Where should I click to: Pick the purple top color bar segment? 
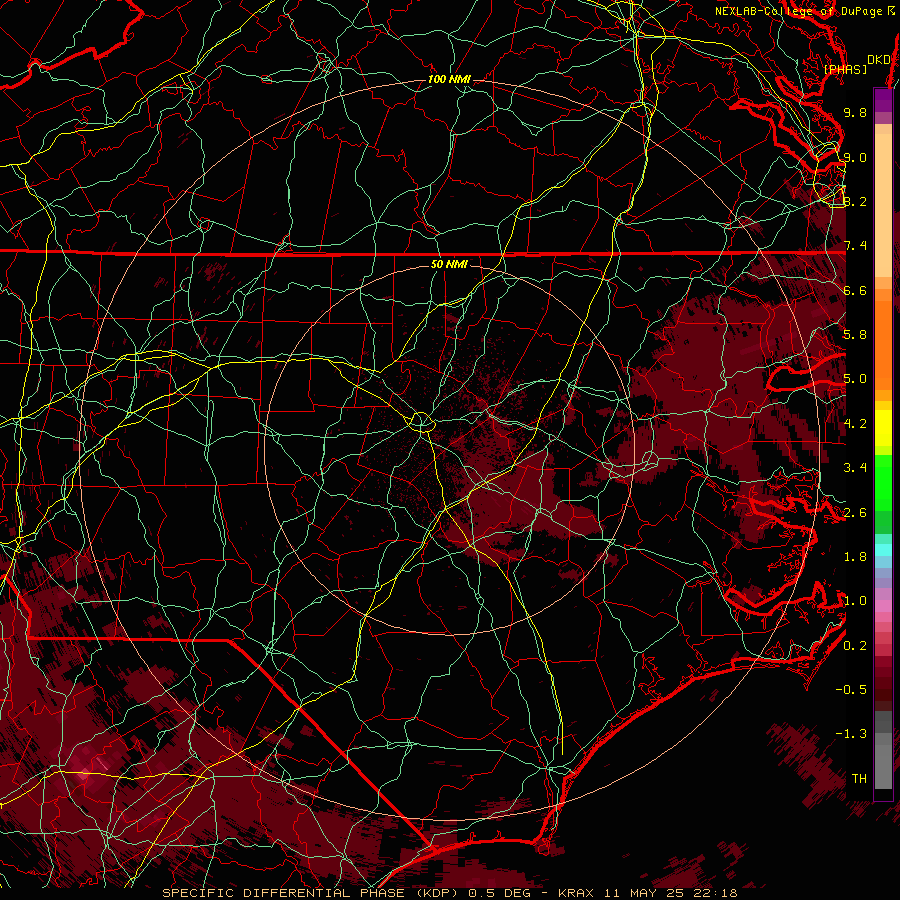(883, 100)
